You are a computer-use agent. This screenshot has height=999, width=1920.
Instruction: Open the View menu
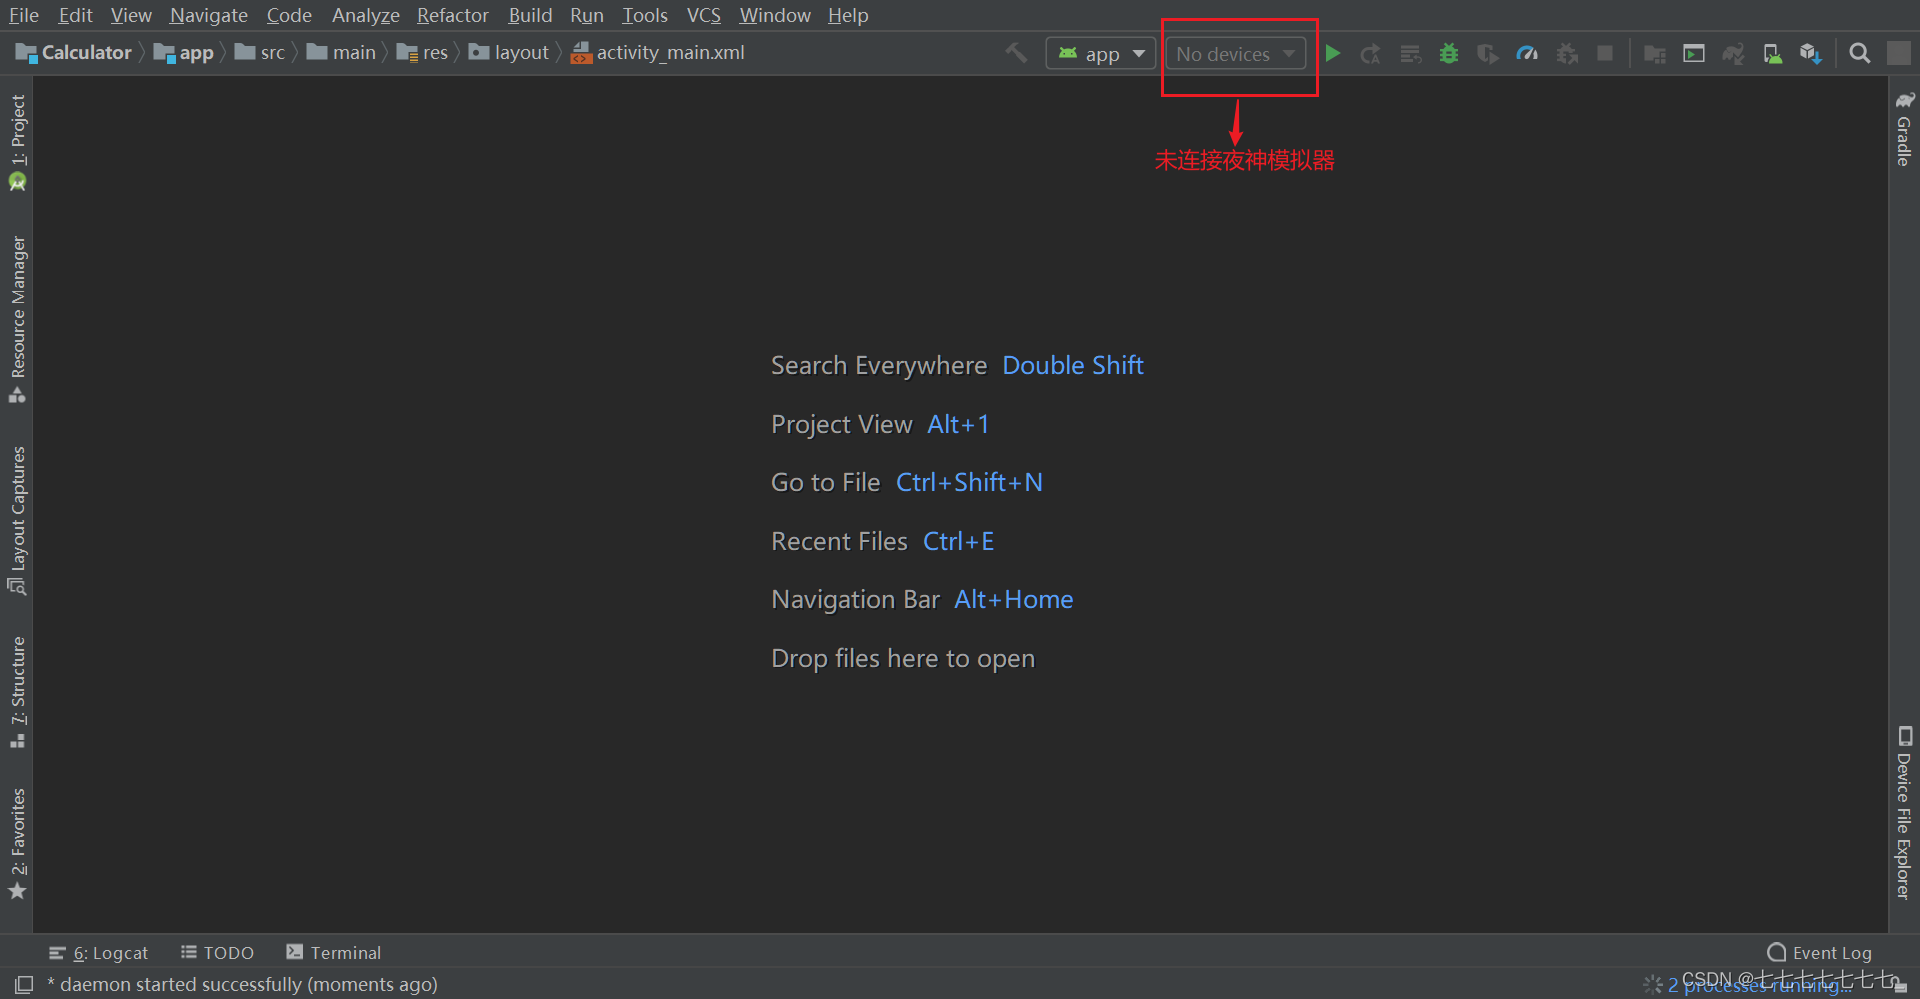(131, 15)
